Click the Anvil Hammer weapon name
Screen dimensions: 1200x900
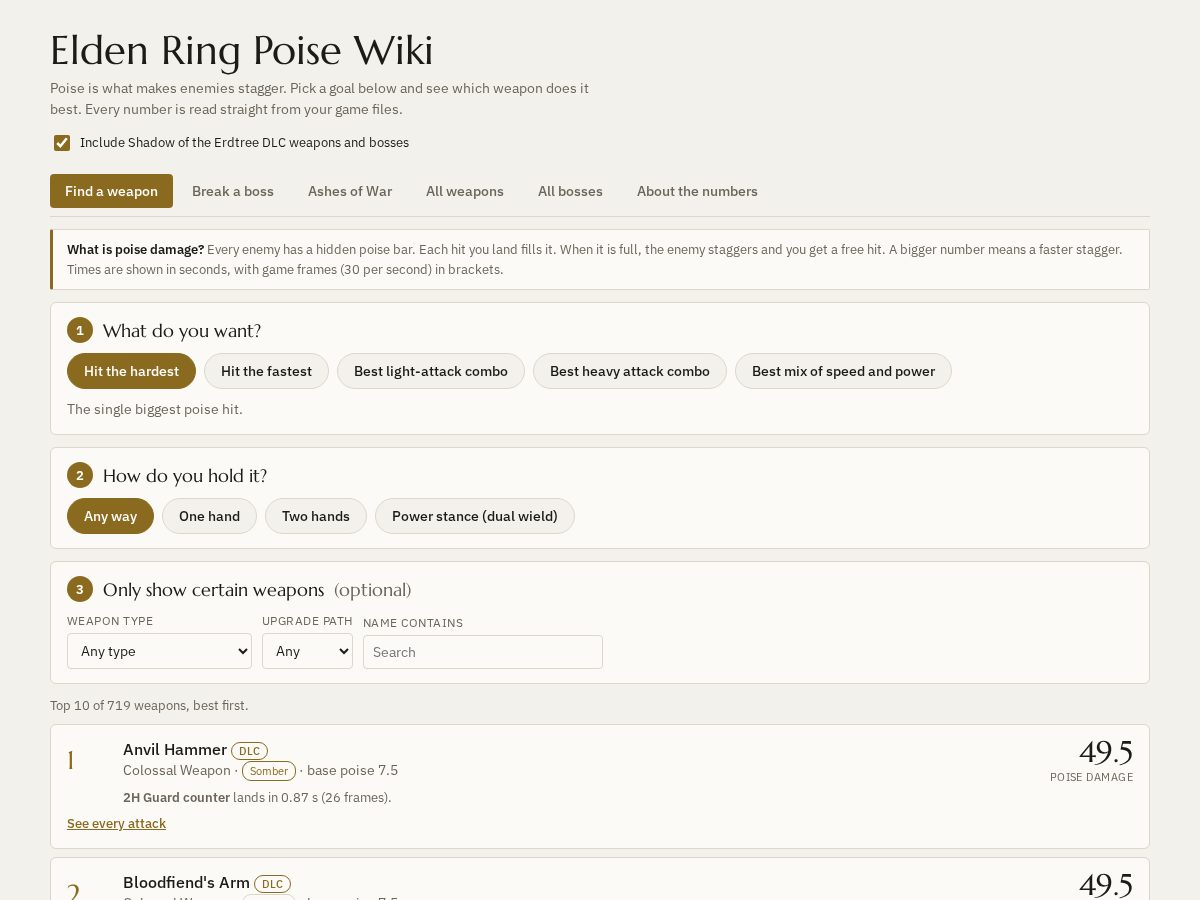point(175,750)
